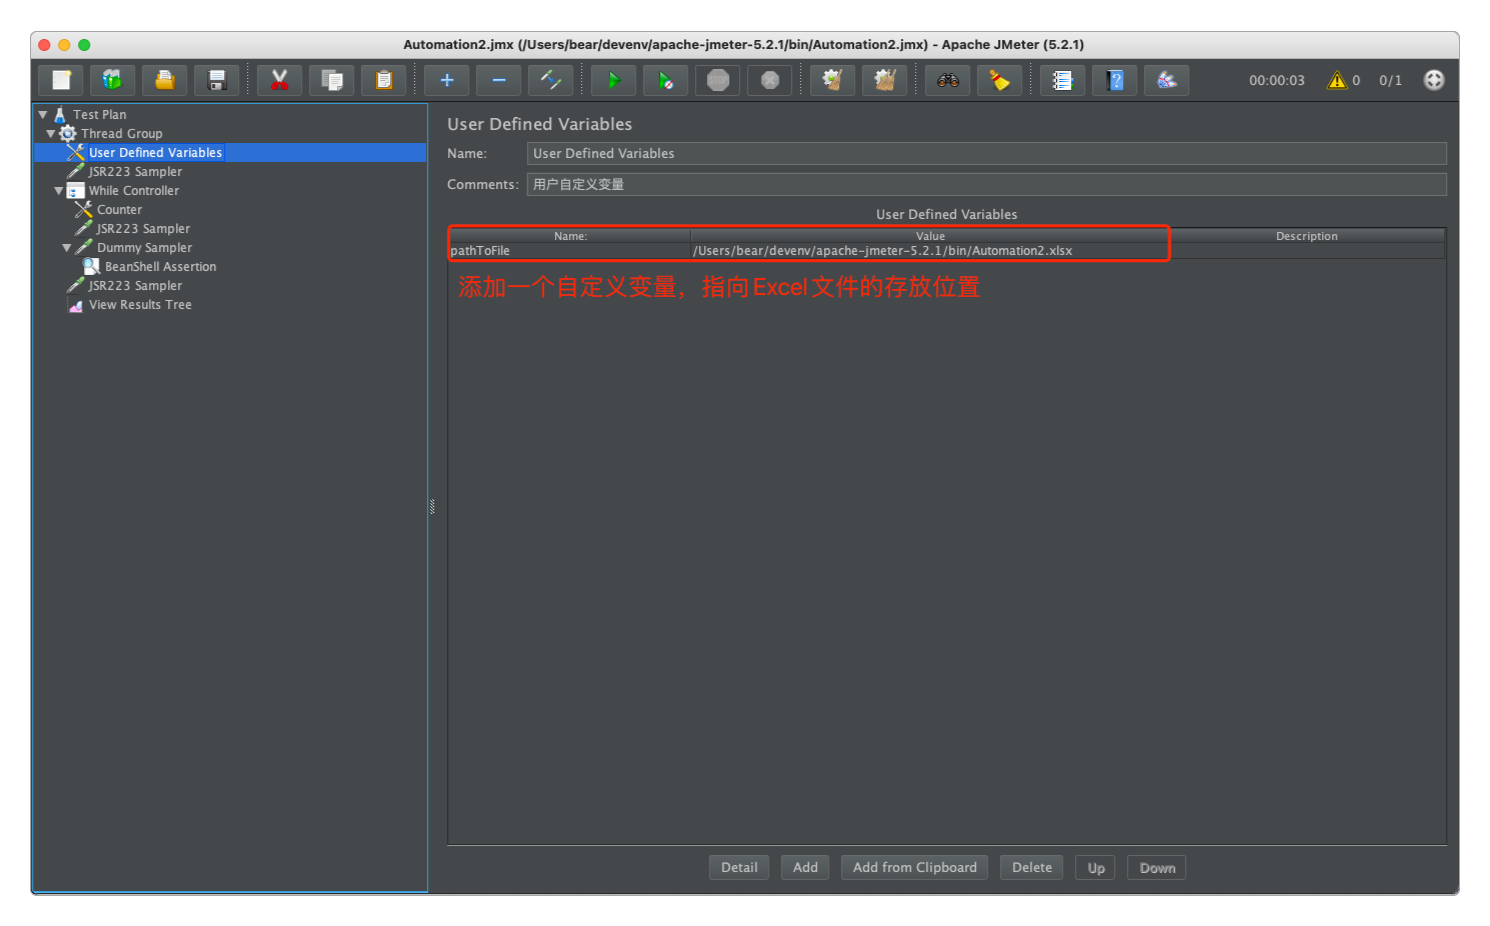Select JSR223 Sampler above View Results Tree
This screenshot has width=1490, height=926.
tap(135, 286)
